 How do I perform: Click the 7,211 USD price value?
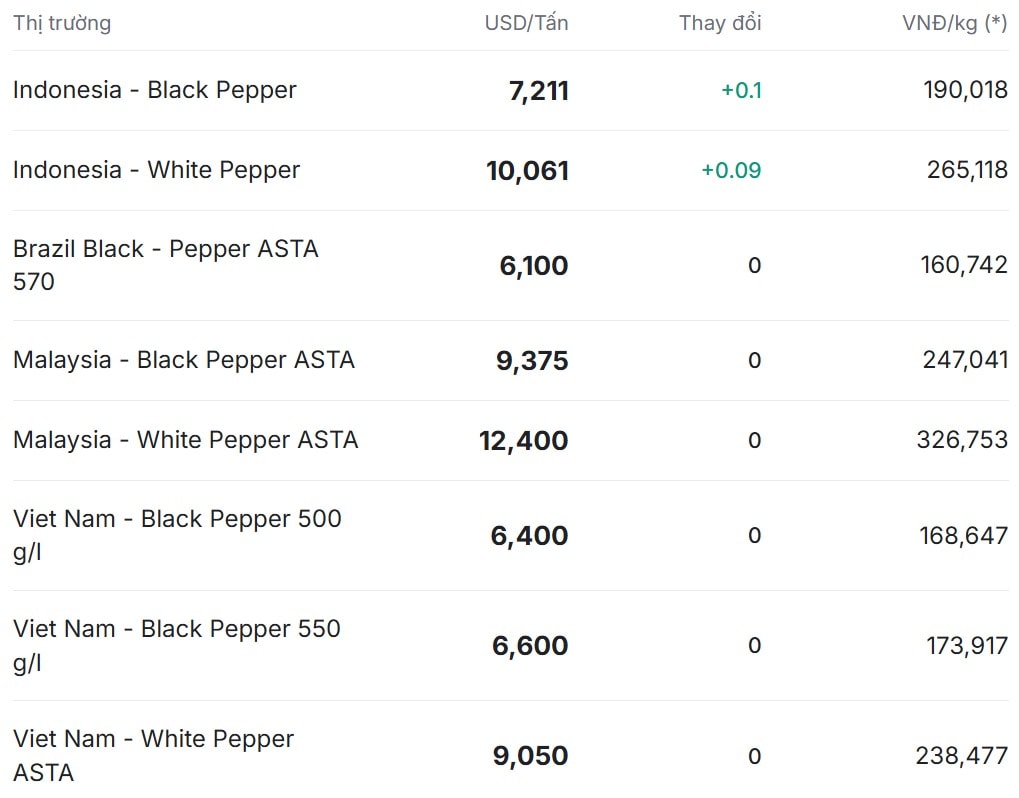538,91
